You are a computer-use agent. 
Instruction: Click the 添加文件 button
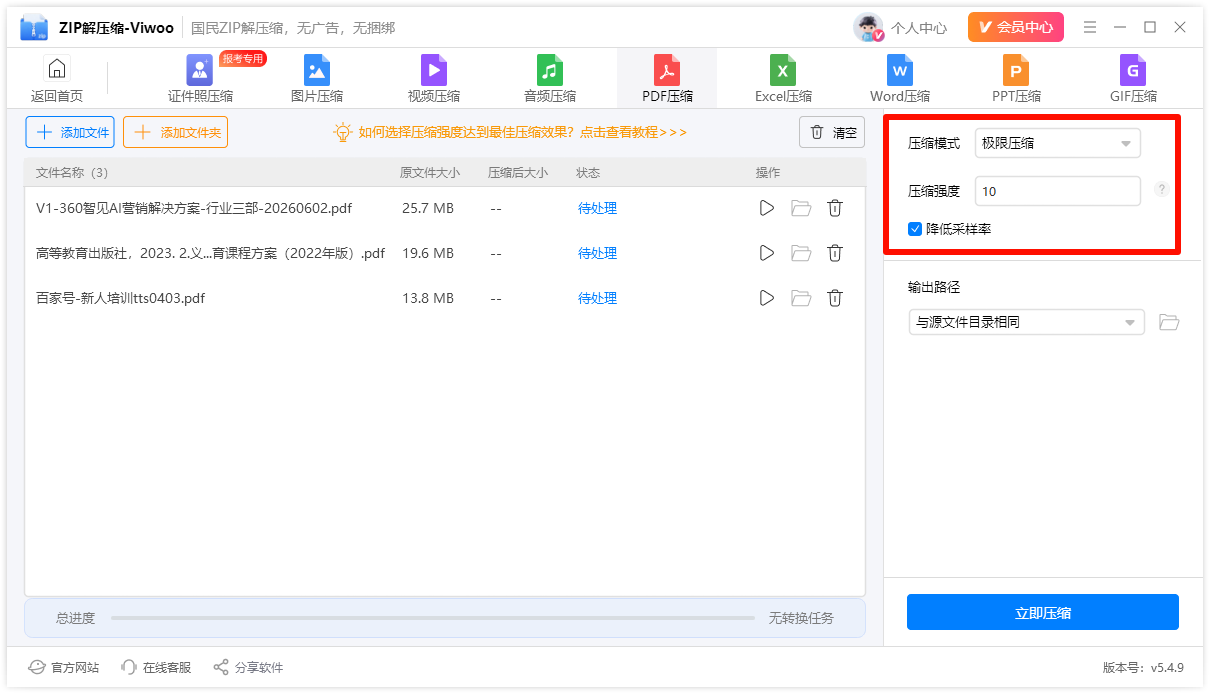click(x=70, y=132)
